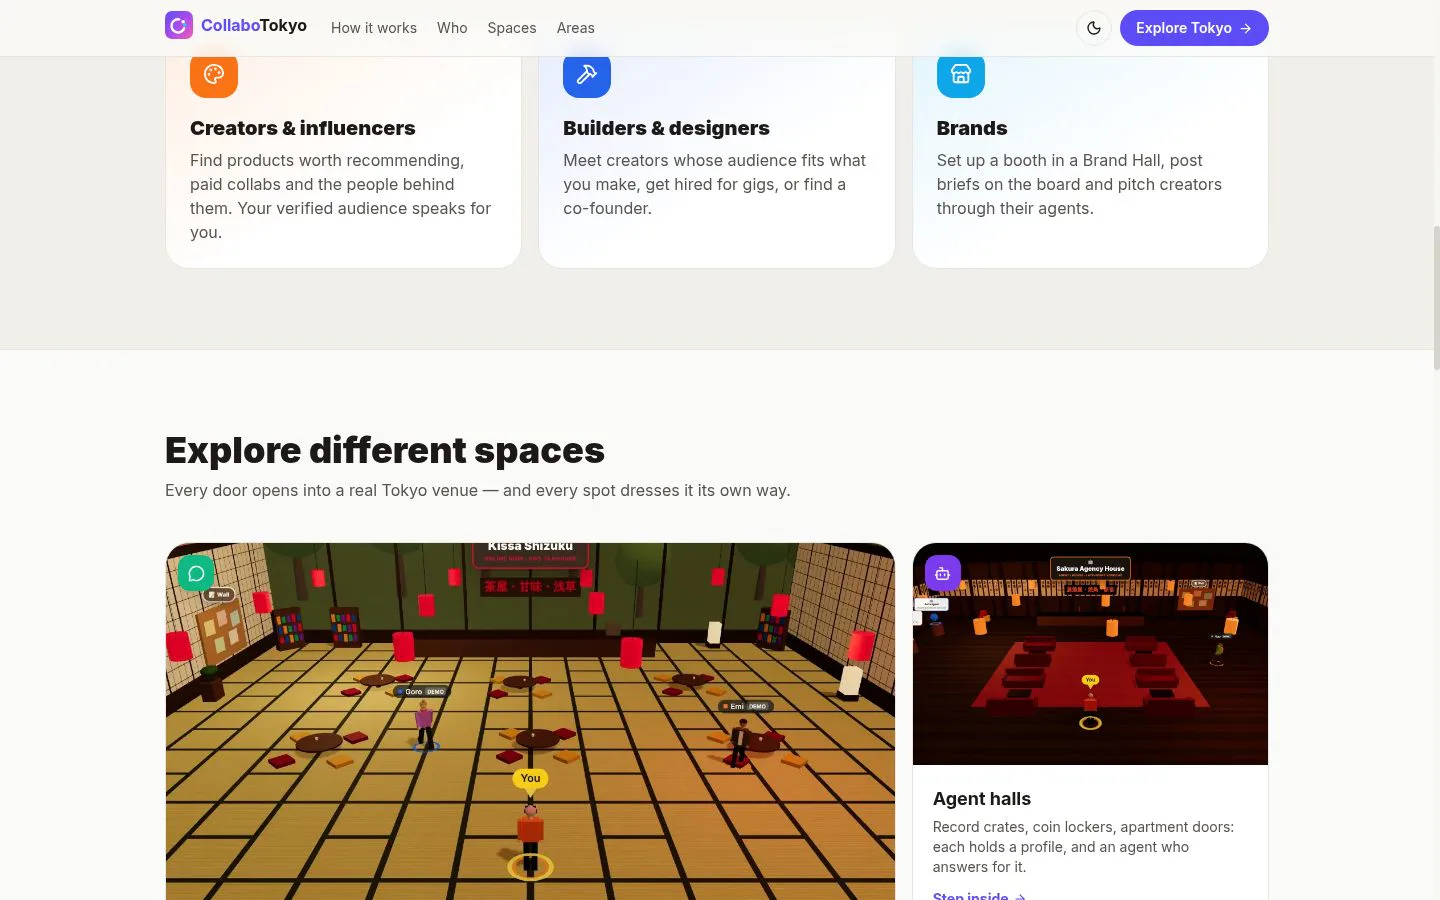This screenshot has width=1440, height=900.
Task: Click the Creators & influencers heading
Action: [x=302, y=128]
